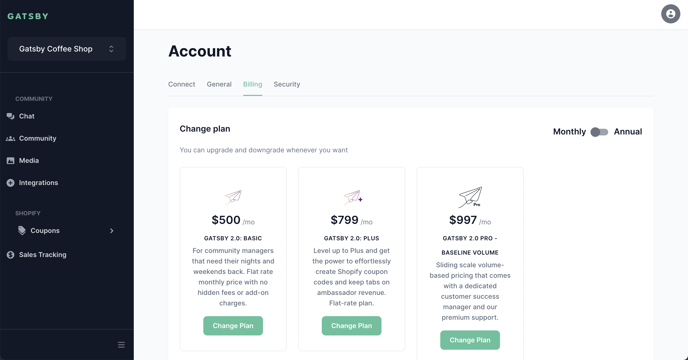This screenshot has width=688, height=360.
Task: Switch to the General tab
Action: click(x=219, y=84)
